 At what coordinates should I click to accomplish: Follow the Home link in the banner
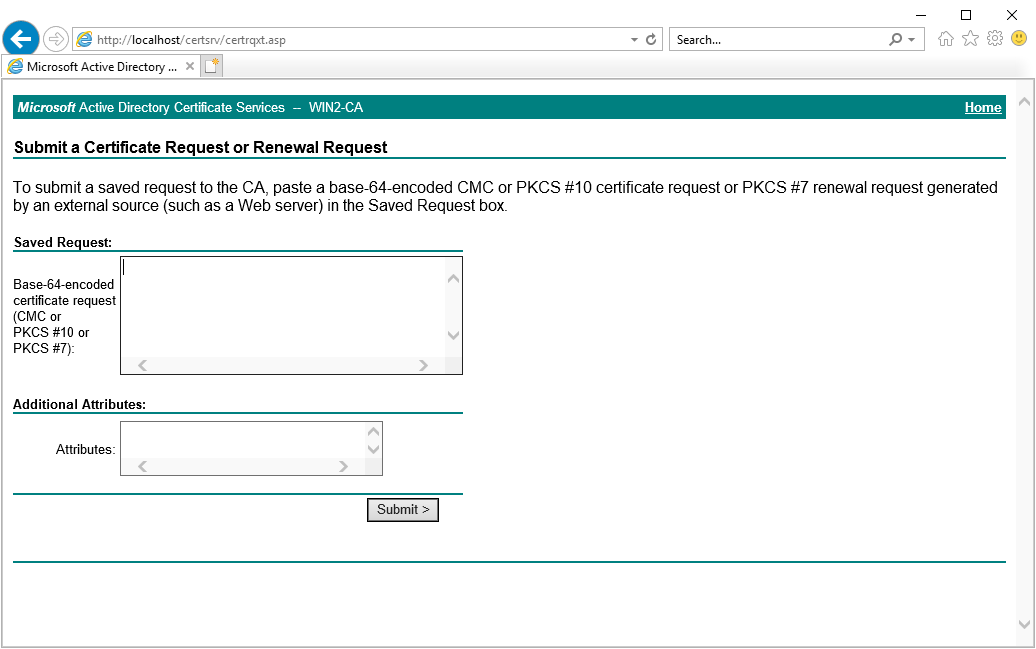pyautogui.click(x=982, y=108)
